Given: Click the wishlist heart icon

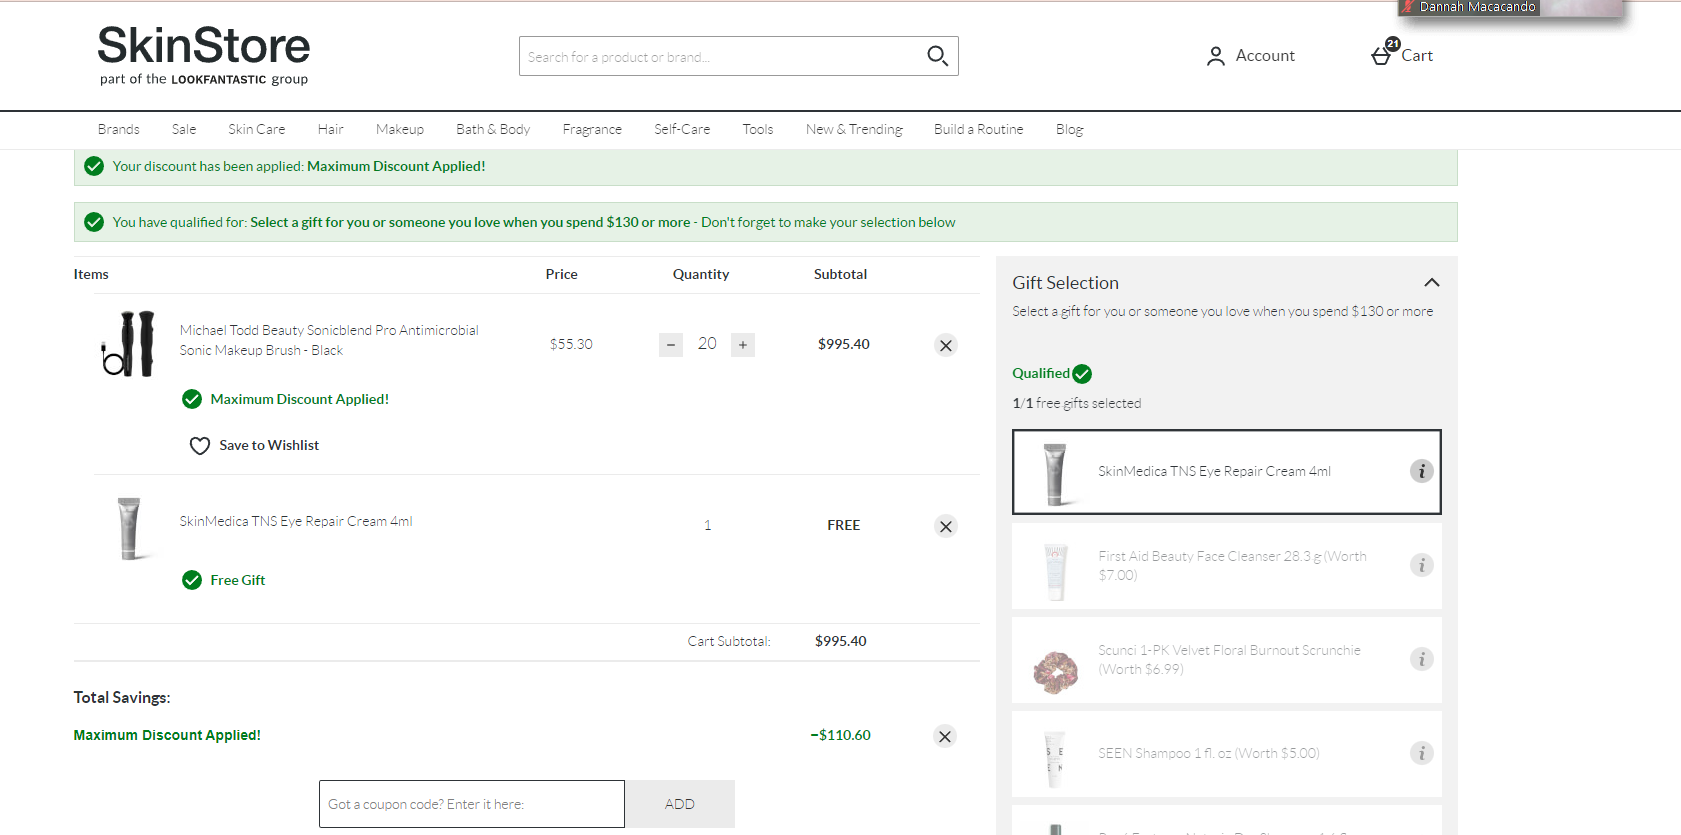Looking at the screenshot, I should tap(200, 446).
